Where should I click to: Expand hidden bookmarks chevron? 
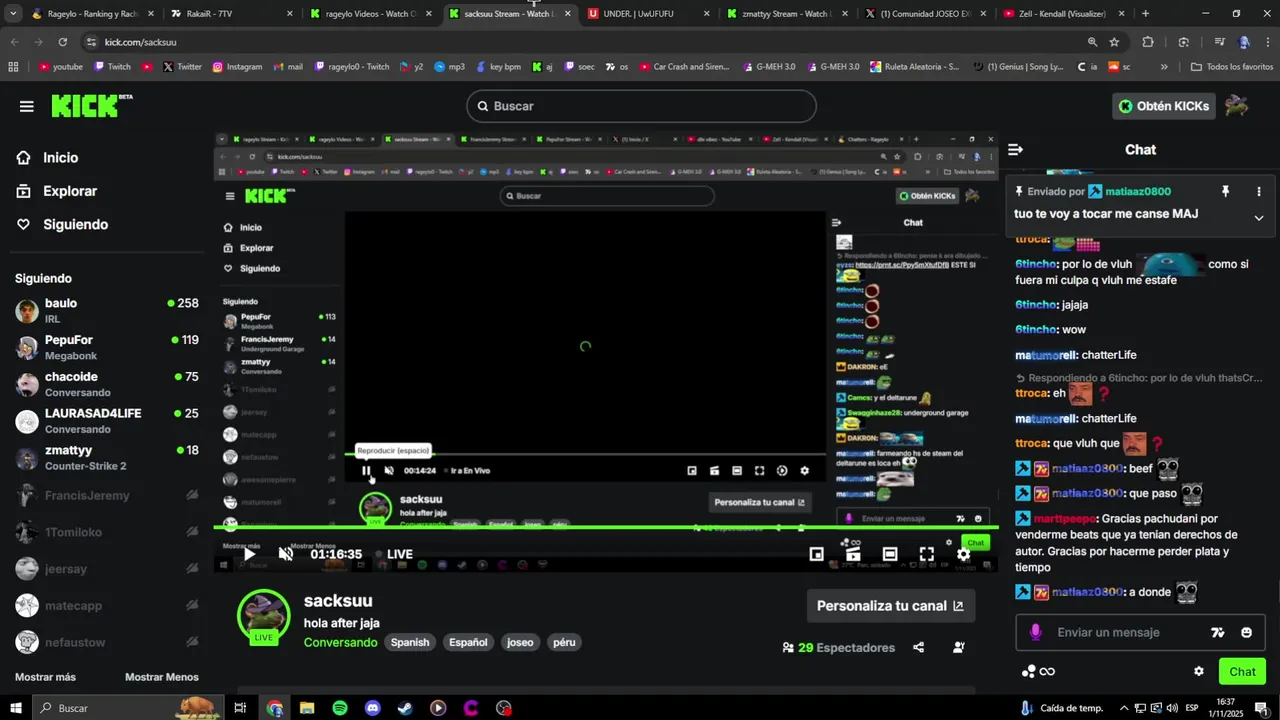[x=1164, y=67]
